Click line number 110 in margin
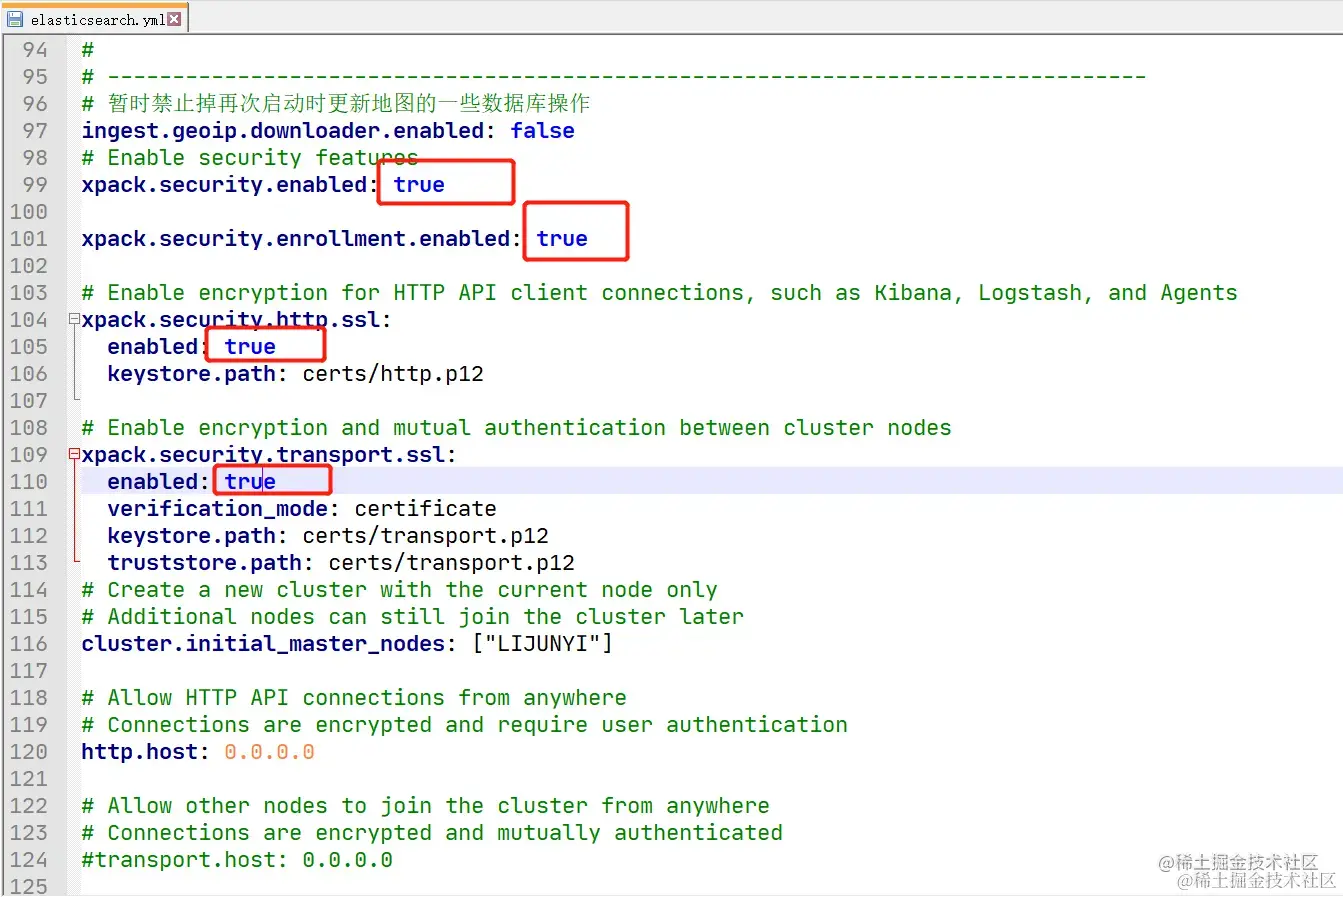Screen dimensions: 1343x897 [x=29, y=482]
